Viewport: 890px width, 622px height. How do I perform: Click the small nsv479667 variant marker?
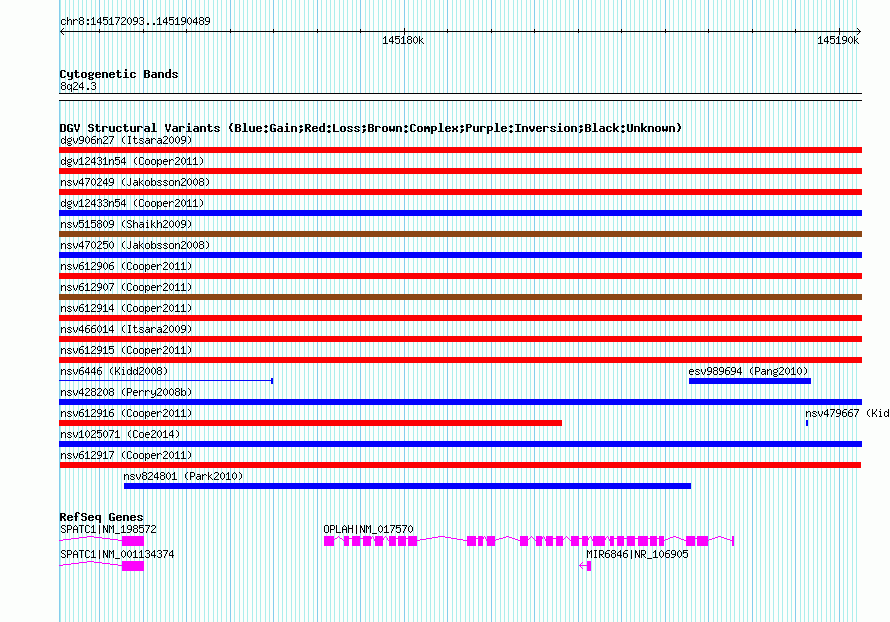(807, 423)
